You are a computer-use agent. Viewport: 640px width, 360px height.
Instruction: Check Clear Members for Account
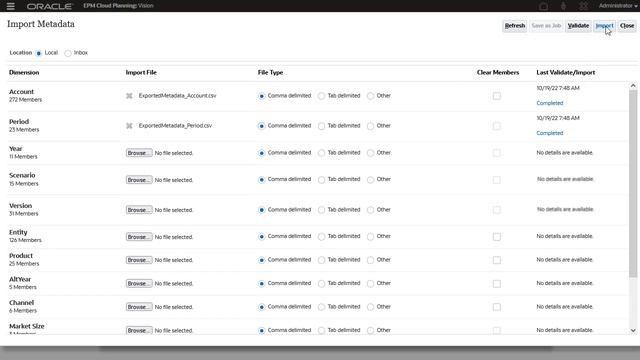coord(497,96)
